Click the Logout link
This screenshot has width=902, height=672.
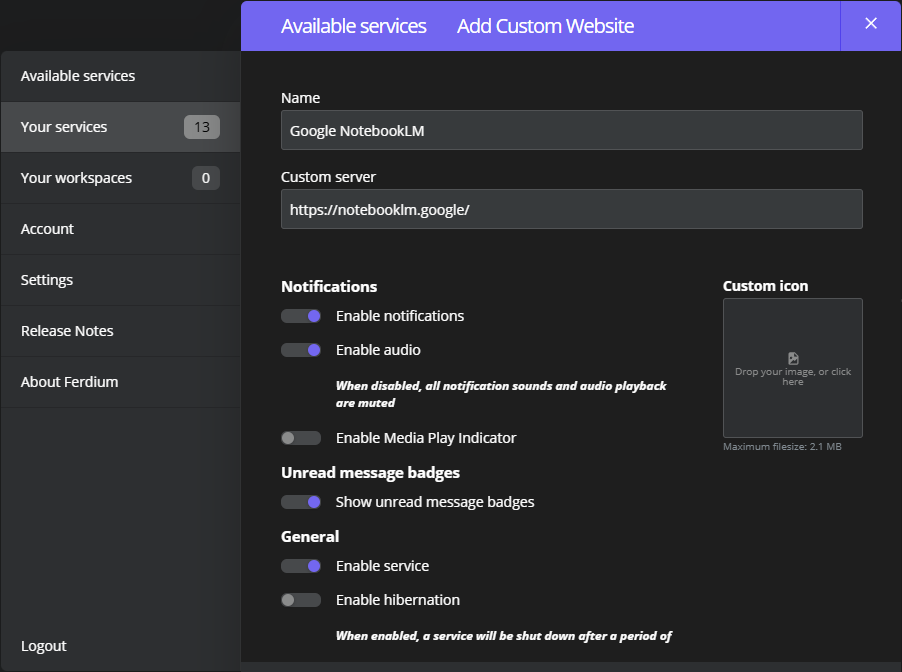pos(43,646)
